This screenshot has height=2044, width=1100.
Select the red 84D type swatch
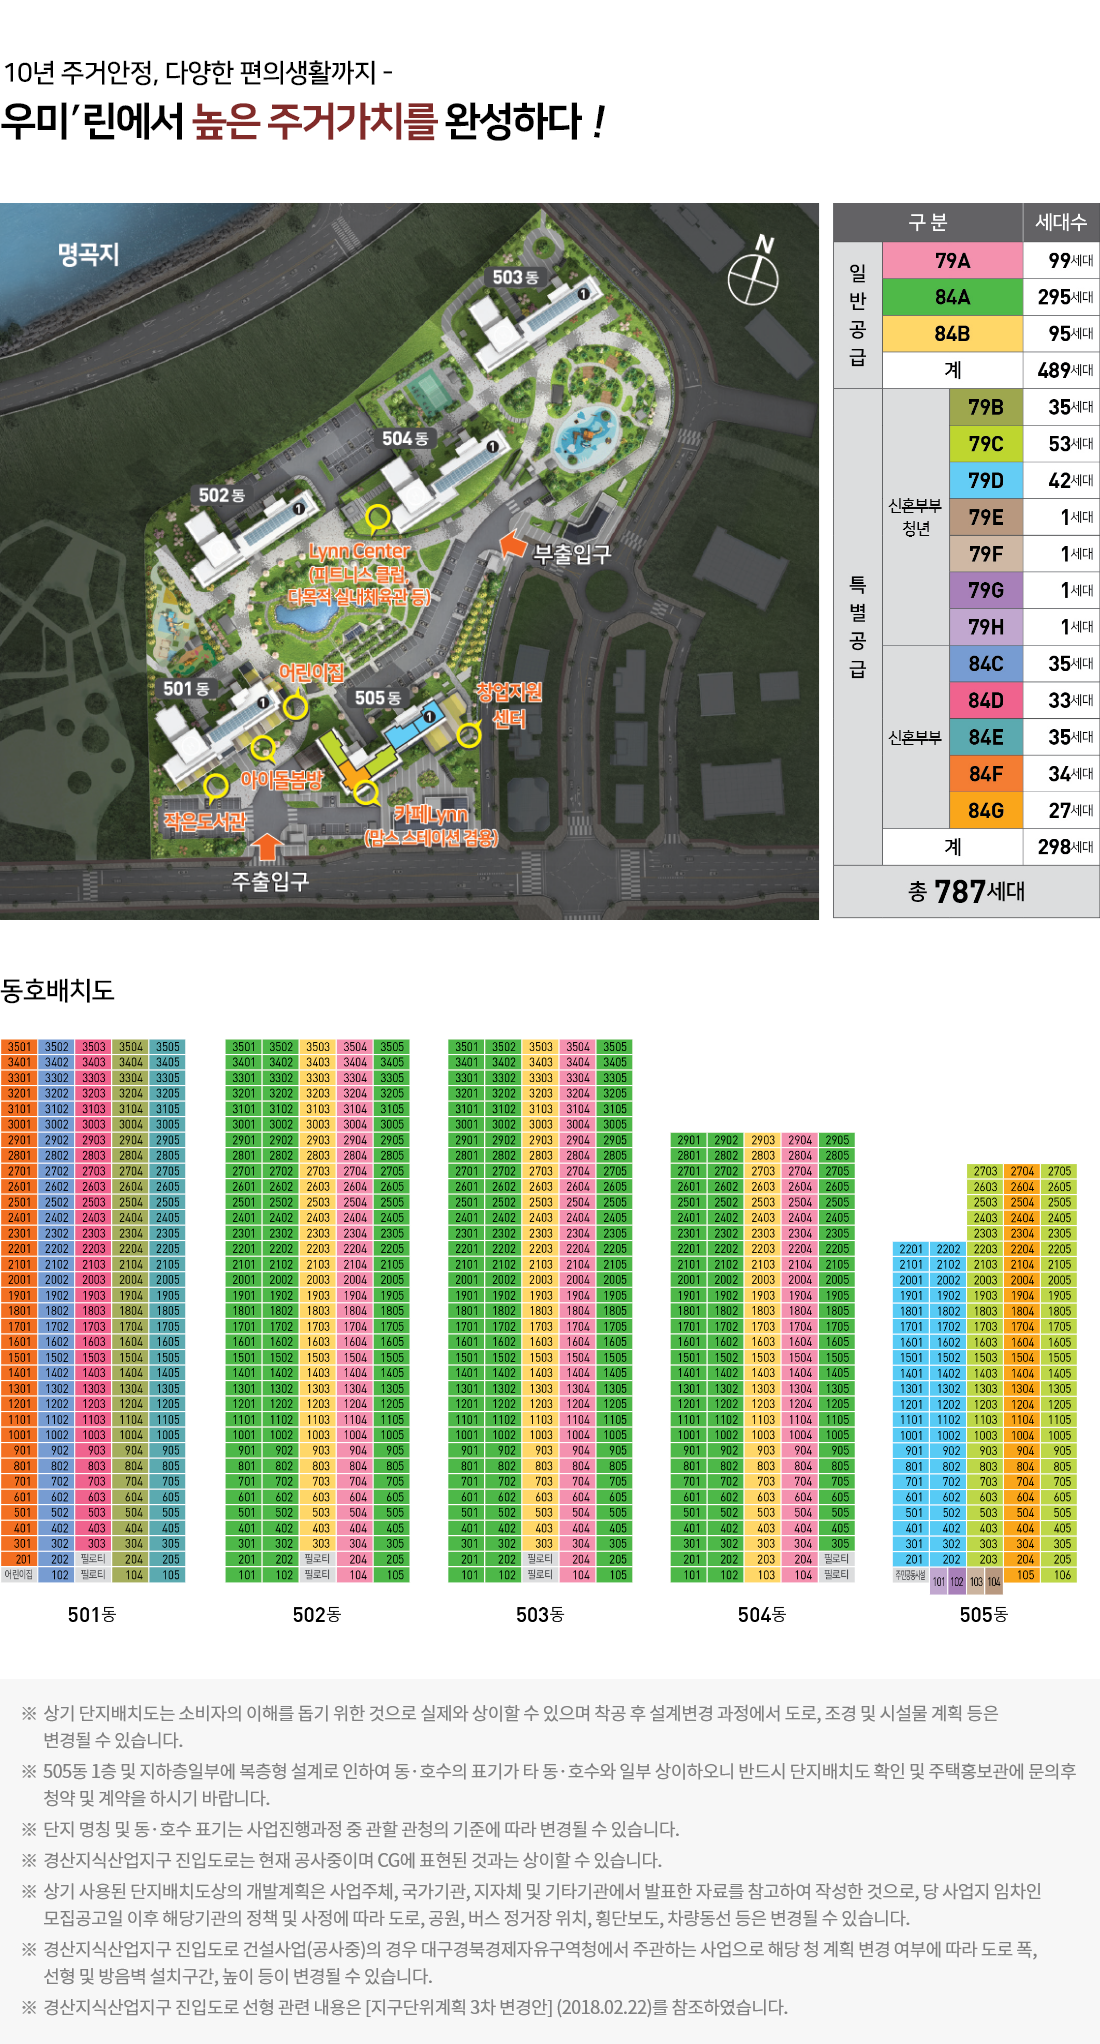985,700
